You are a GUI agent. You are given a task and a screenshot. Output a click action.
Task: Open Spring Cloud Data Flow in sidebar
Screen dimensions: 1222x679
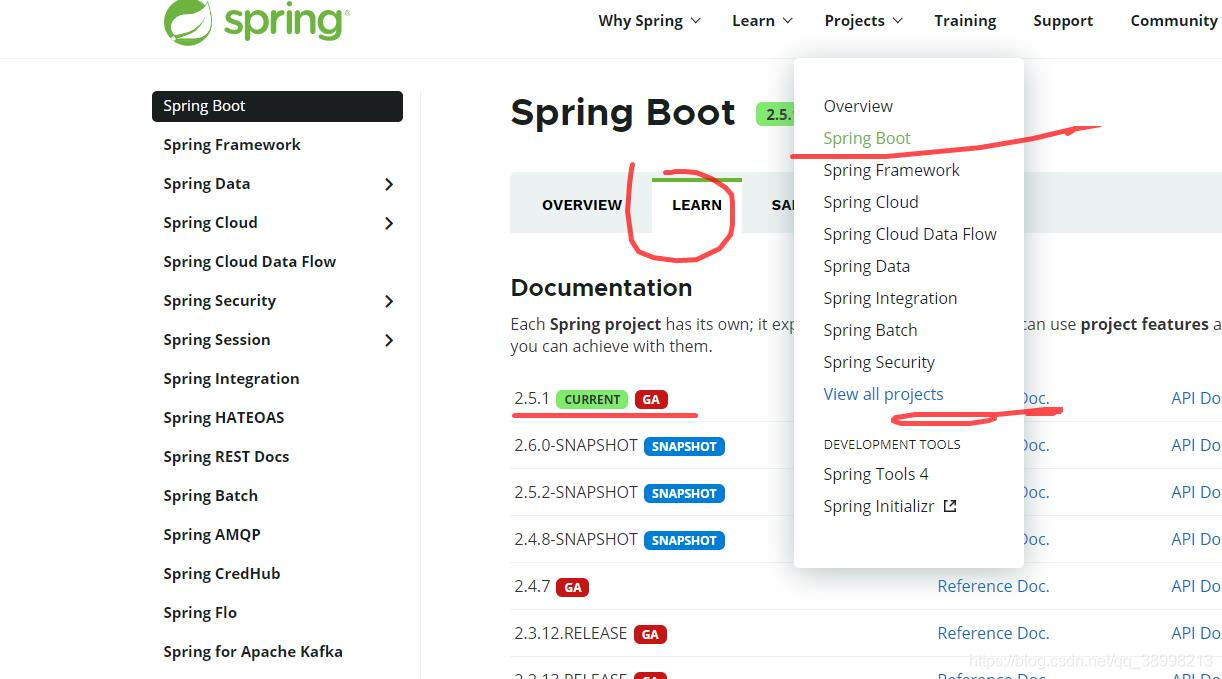pos(250,261)
